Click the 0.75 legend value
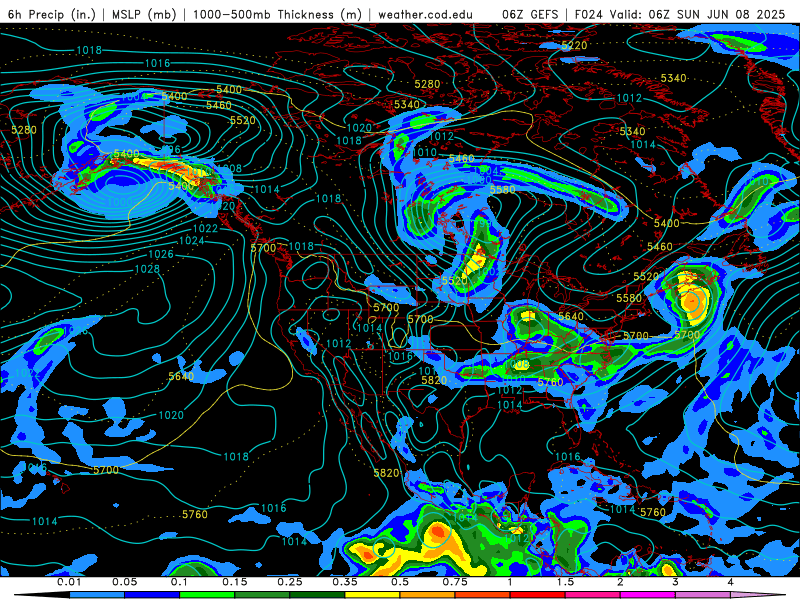 click(x=455, y=582)
